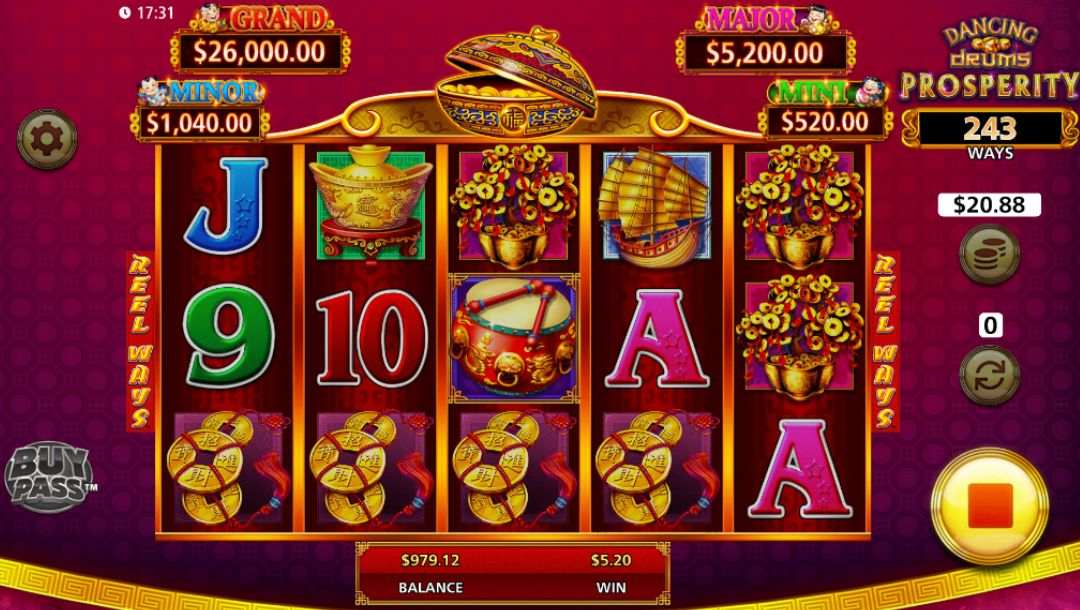The height and width of the screenshot is (610, 1080).
Task: Open the settings gear button
Action: 47,139
